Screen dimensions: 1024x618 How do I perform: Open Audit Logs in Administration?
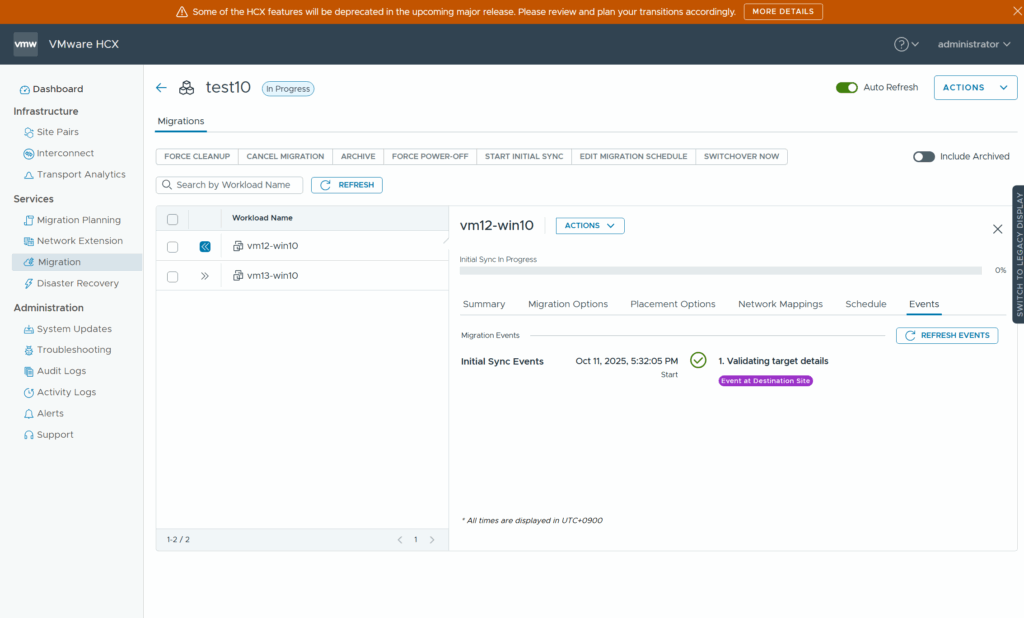61,371
